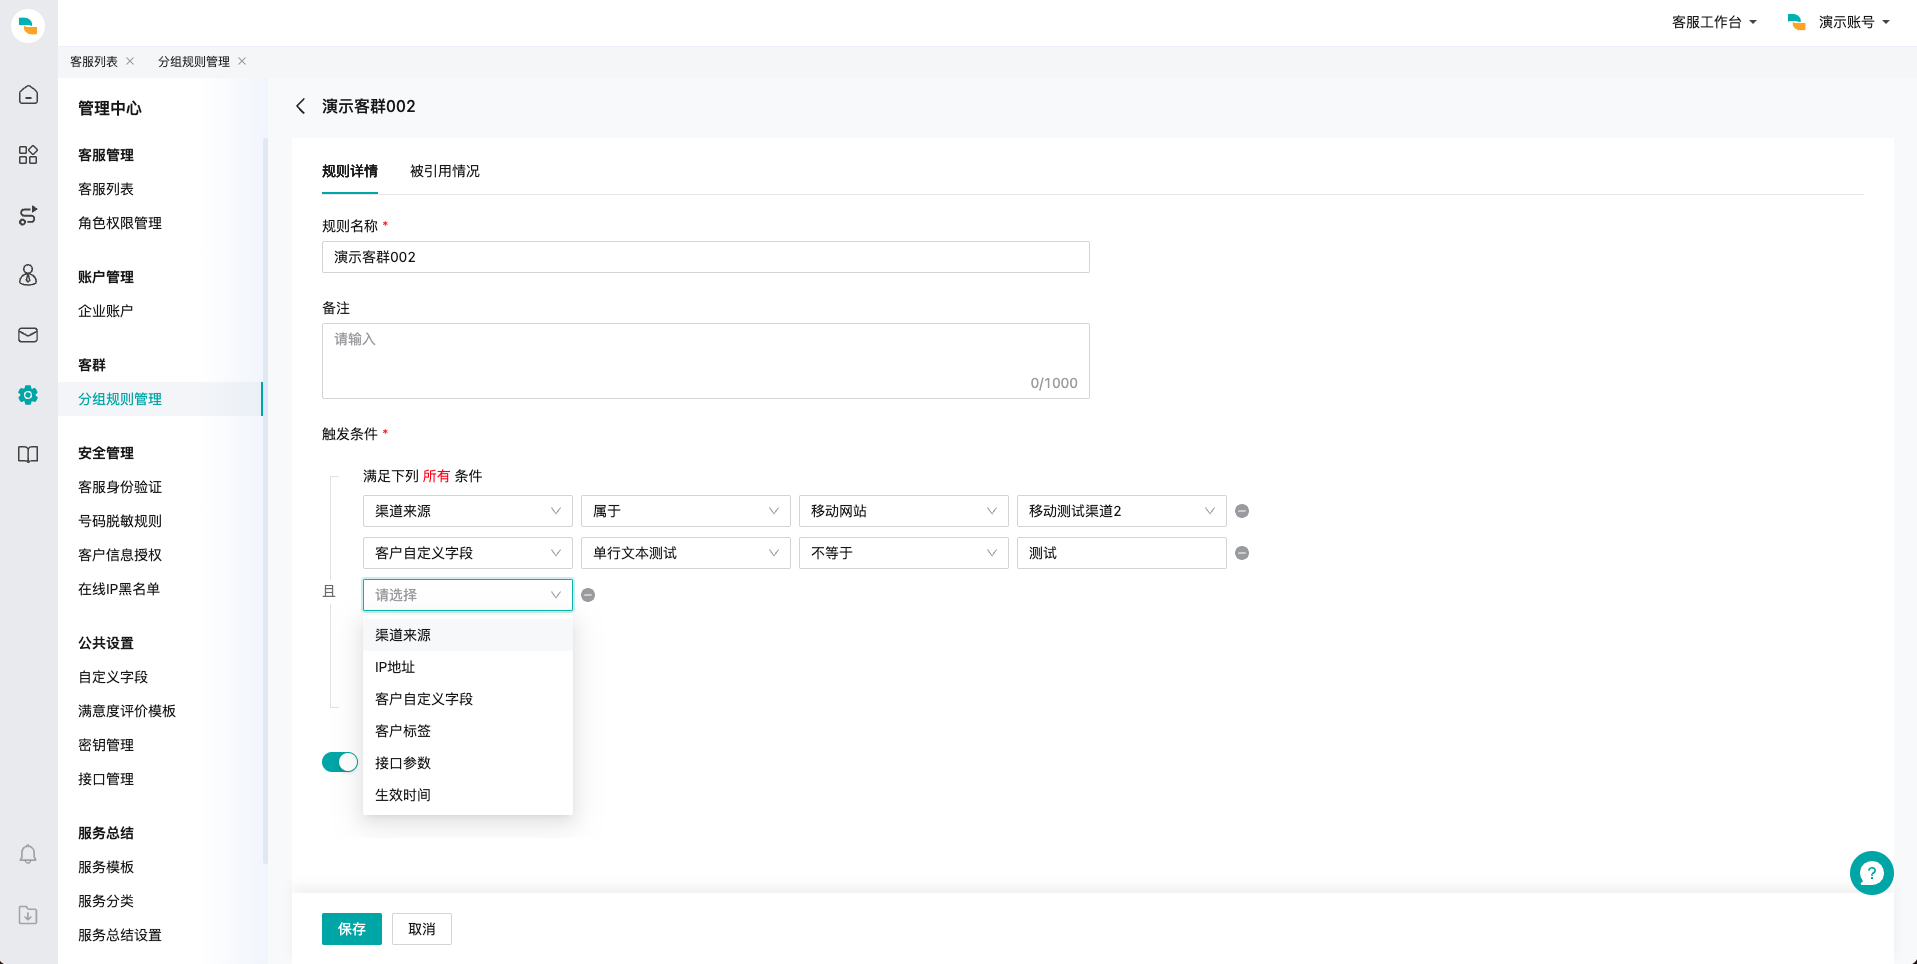Switch to the 分组规则管理 page tab

click(x=194, y=61)
